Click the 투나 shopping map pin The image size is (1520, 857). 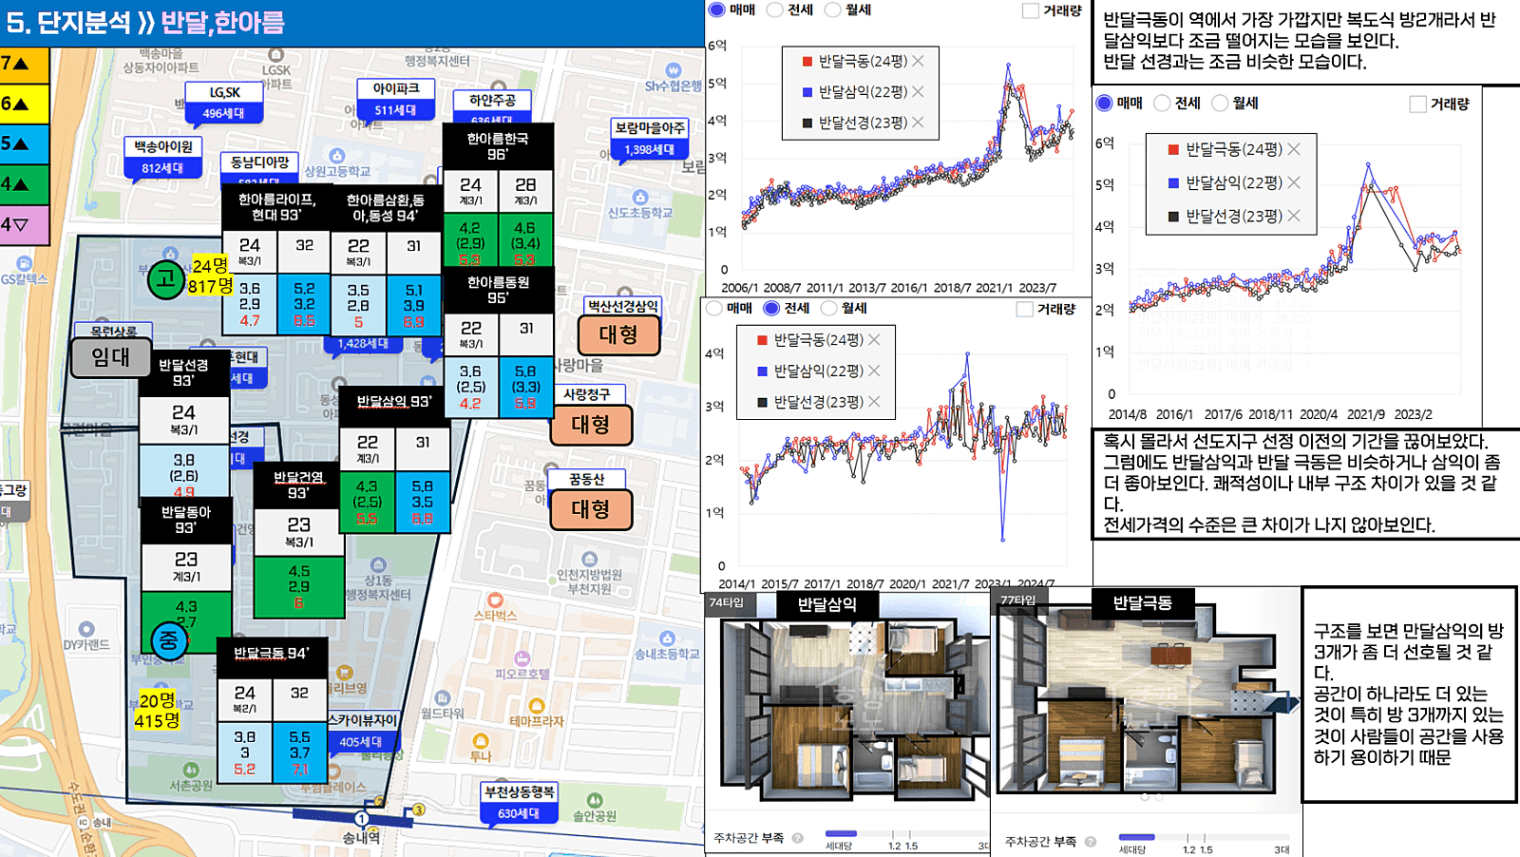click(x=481, y=741)
